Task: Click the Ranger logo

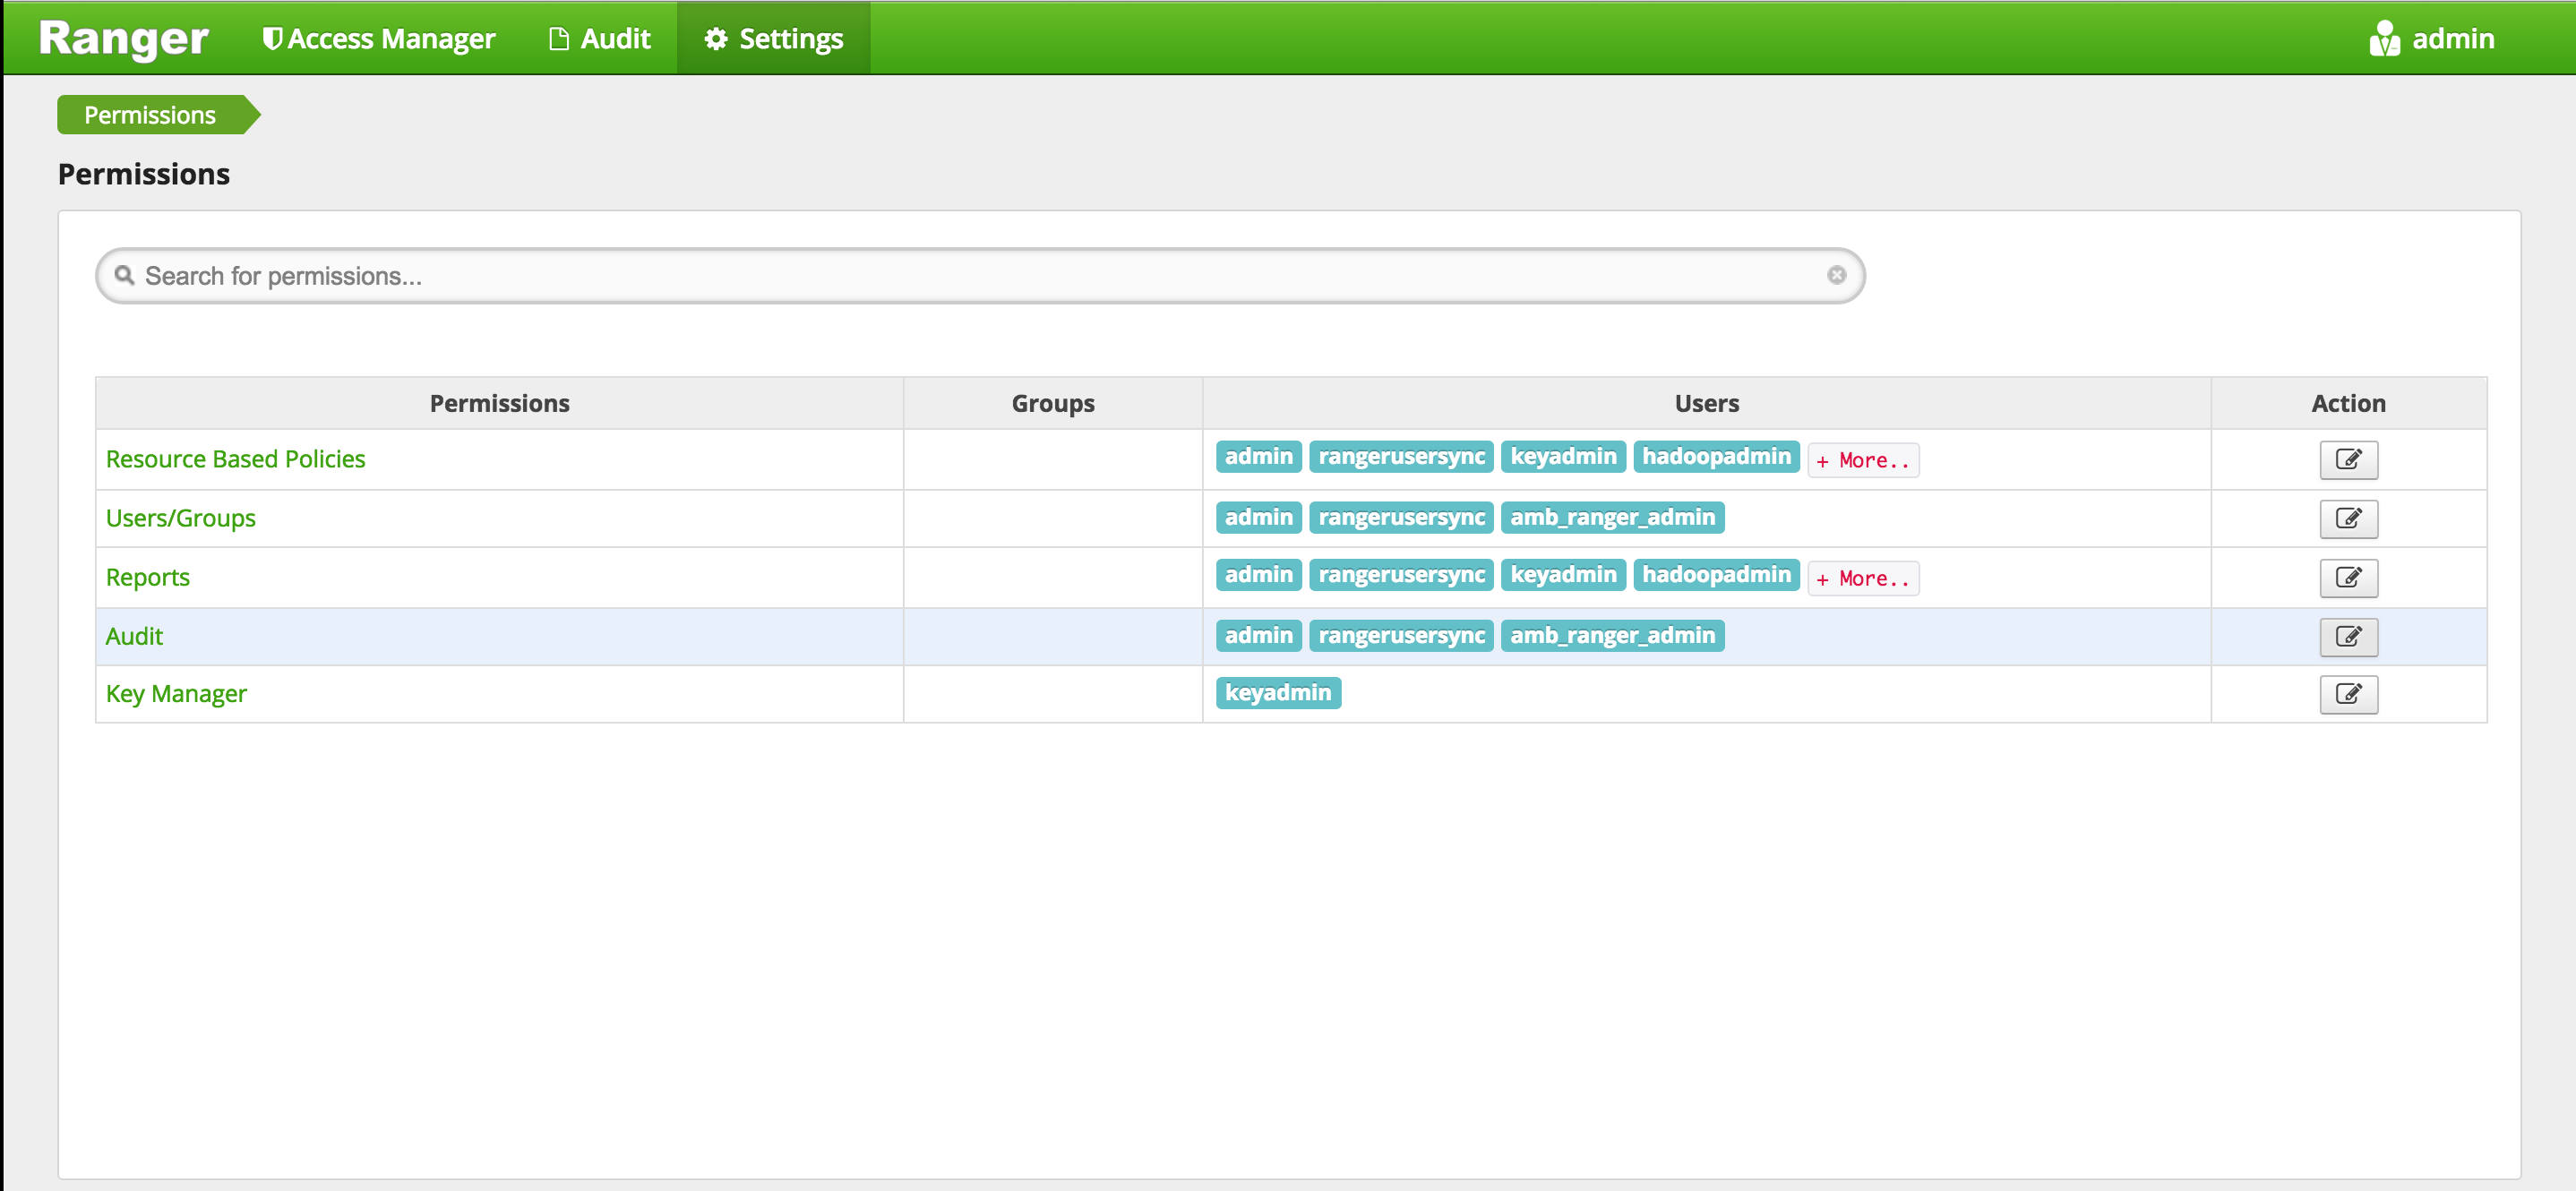Action: tap(123, 39)
